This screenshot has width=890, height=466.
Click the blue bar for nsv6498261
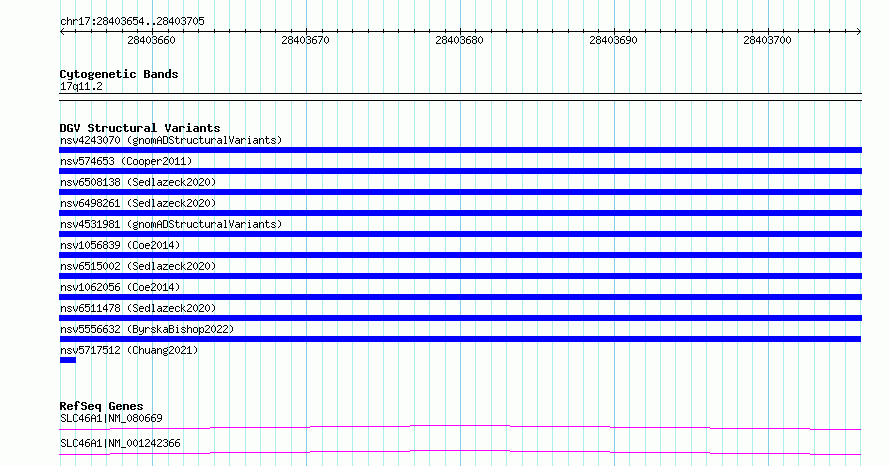(x=460, y=213)
